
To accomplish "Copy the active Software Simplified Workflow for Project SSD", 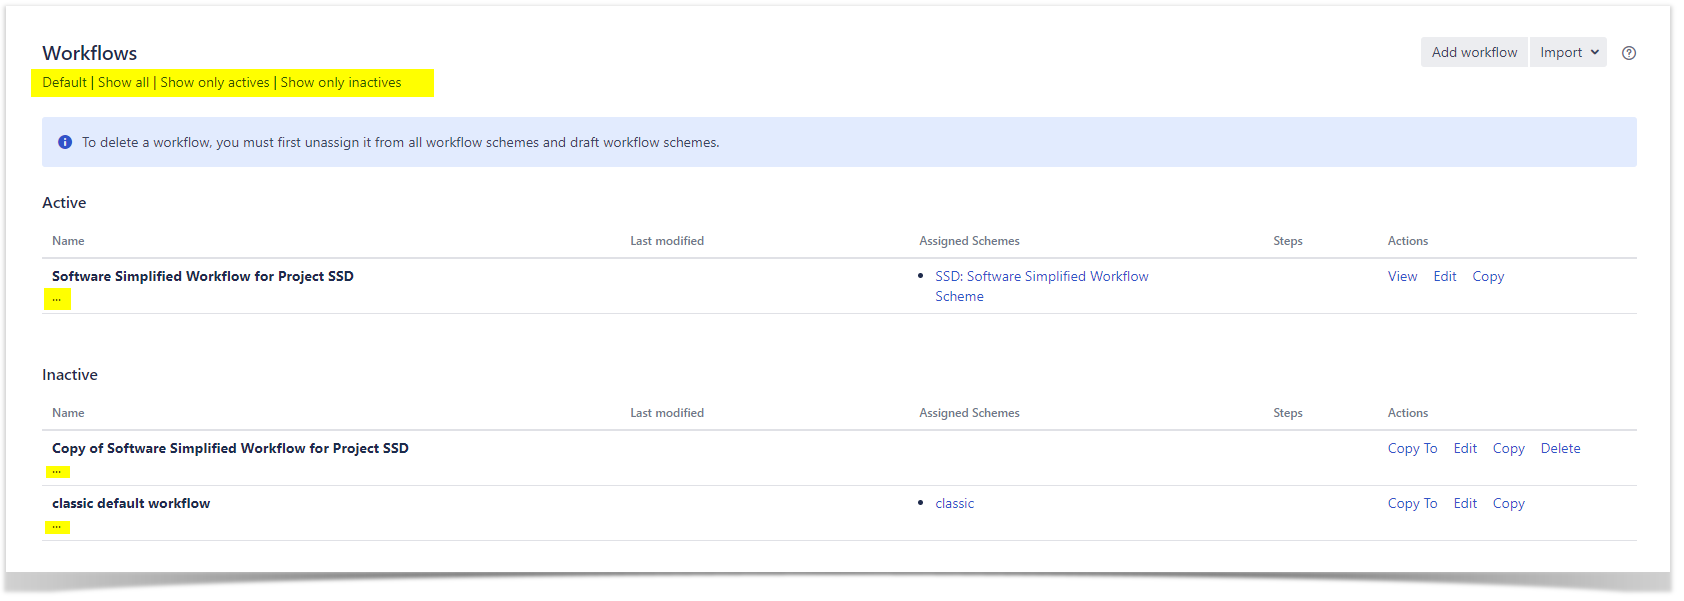I will (x=1488, y=276).
